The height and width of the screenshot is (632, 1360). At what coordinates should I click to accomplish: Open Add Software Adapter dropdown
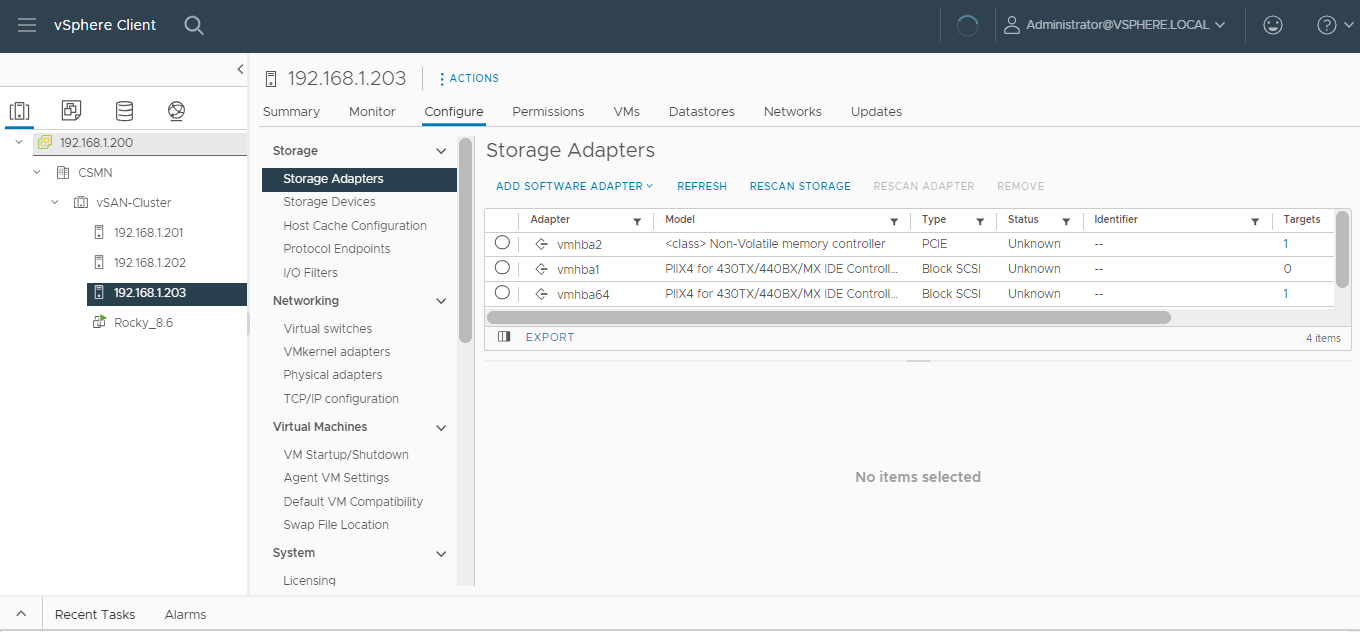574,186
